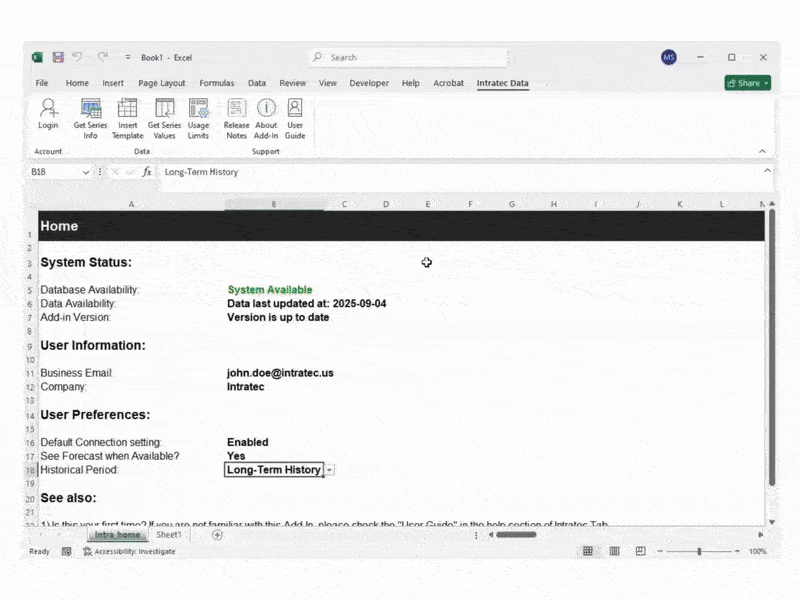Open the Name Box dropdown arrow
The height and width of the screenshot is (600, 800).
(86, 172)
